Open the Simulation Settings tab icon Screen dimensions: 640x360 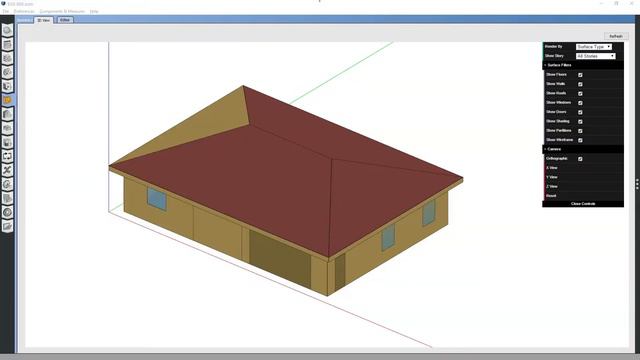click(7, 184)
